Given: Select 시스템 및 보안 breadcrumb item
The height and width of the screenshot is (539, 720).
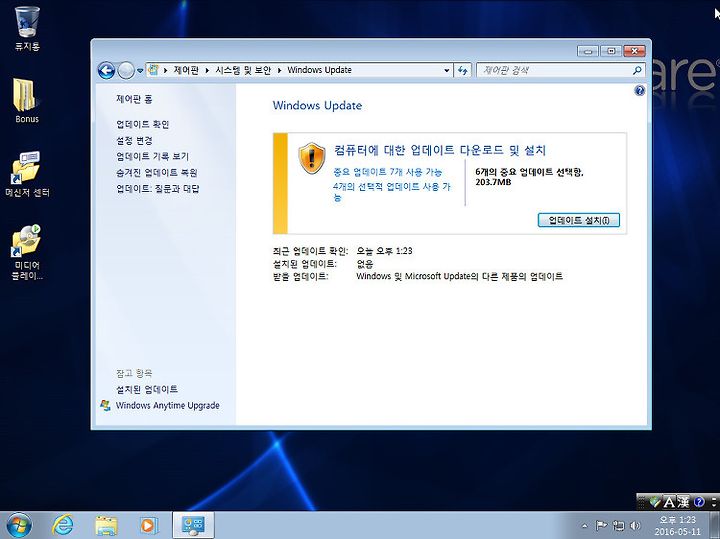Looking at the screenshot, I should [x=243, y=70].
